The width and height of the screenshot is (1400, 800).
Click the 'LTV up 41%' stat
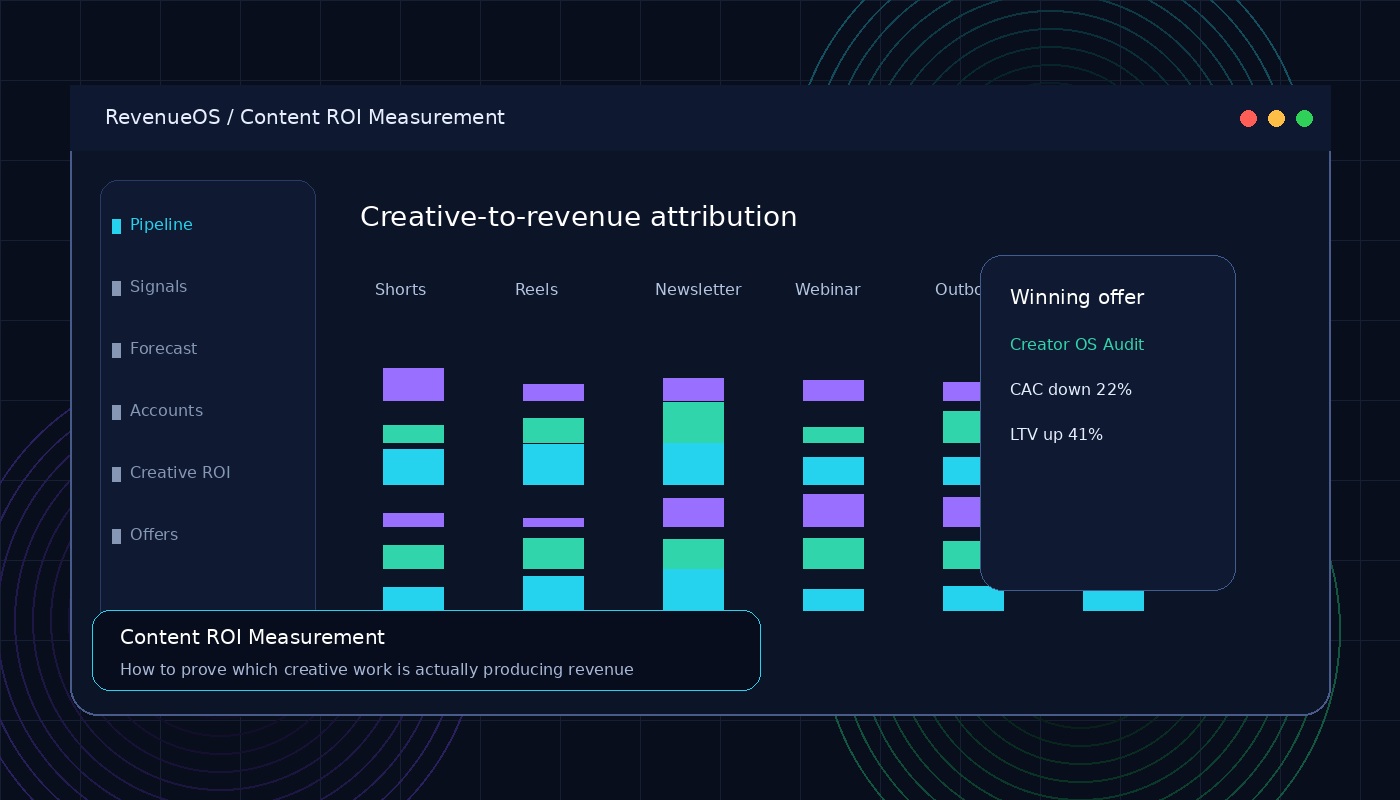click(x=1056, y=434)
